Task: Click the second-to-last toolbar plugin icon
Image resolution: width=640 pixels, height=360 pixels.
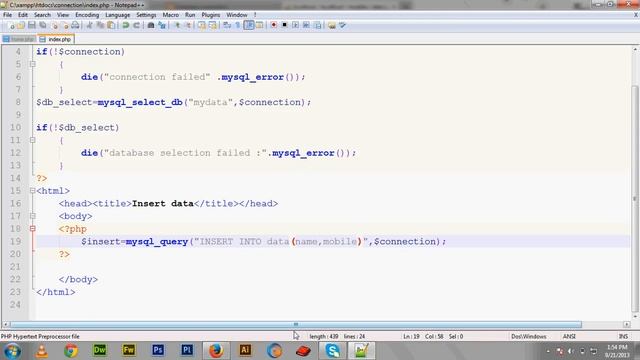Action: coord(332,25)
